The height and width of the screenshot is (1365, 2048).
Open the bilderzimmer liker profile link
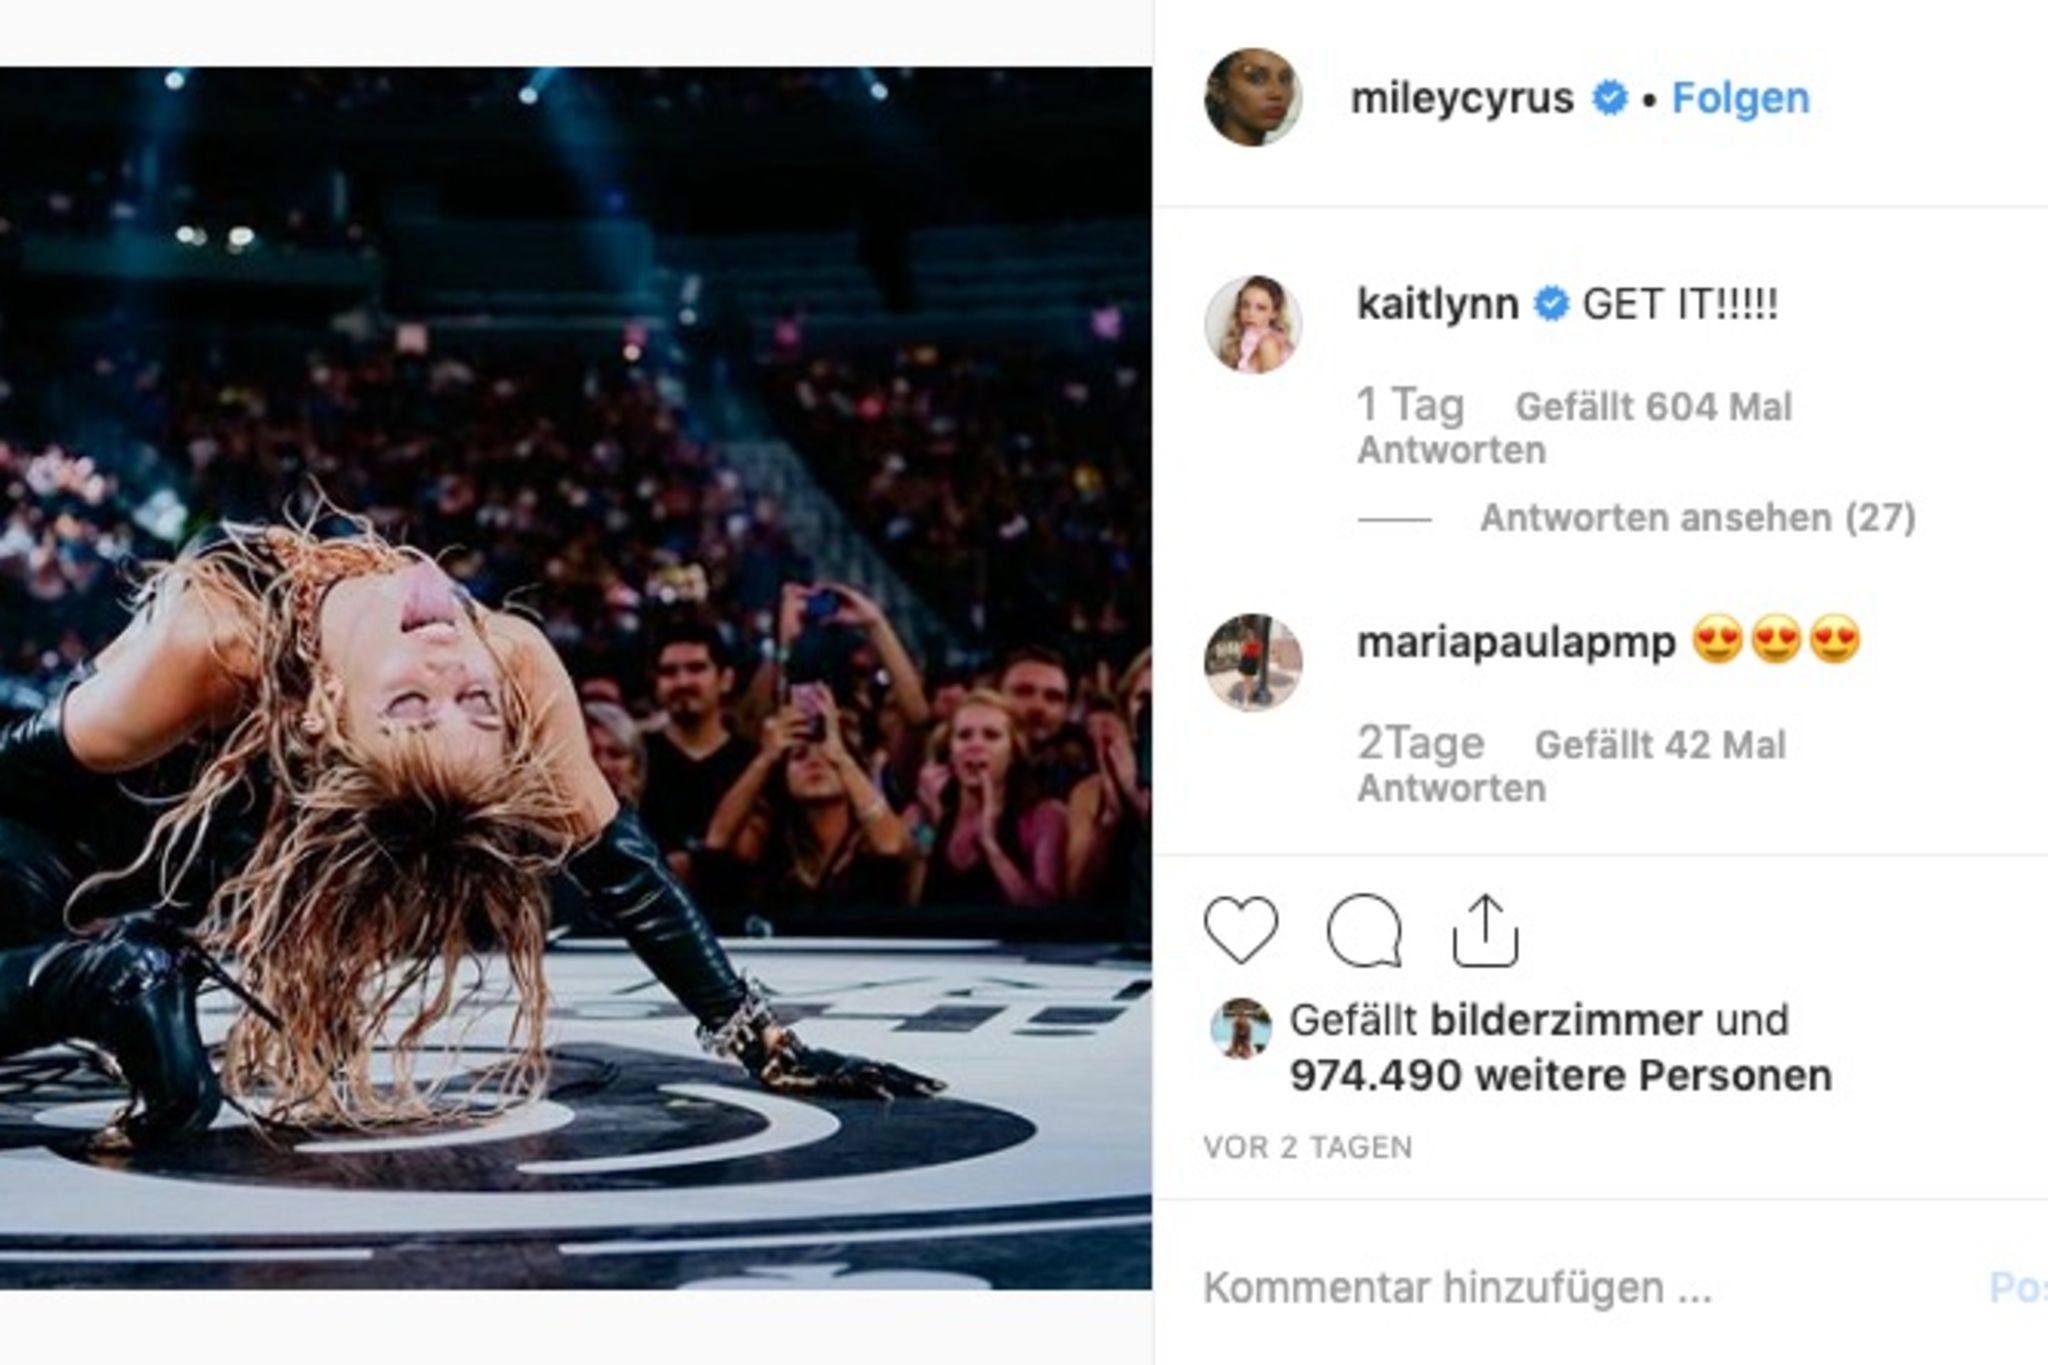tap(1566, 1021)
